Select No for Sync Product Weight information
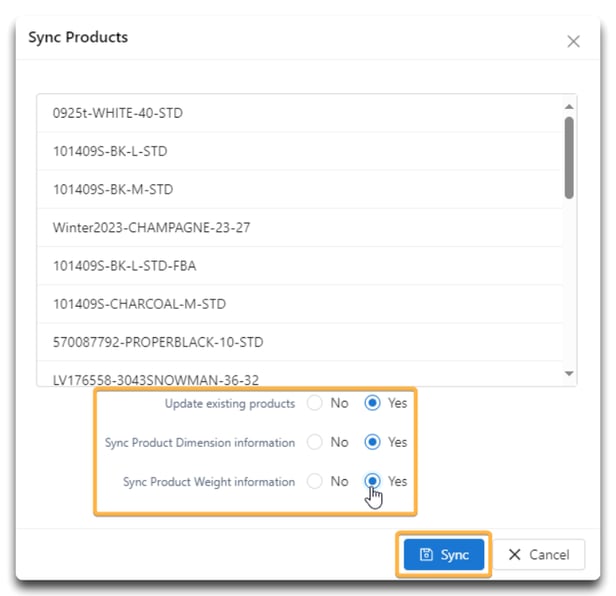The height and width of the screenshot is (596, 616). [315, 481]
